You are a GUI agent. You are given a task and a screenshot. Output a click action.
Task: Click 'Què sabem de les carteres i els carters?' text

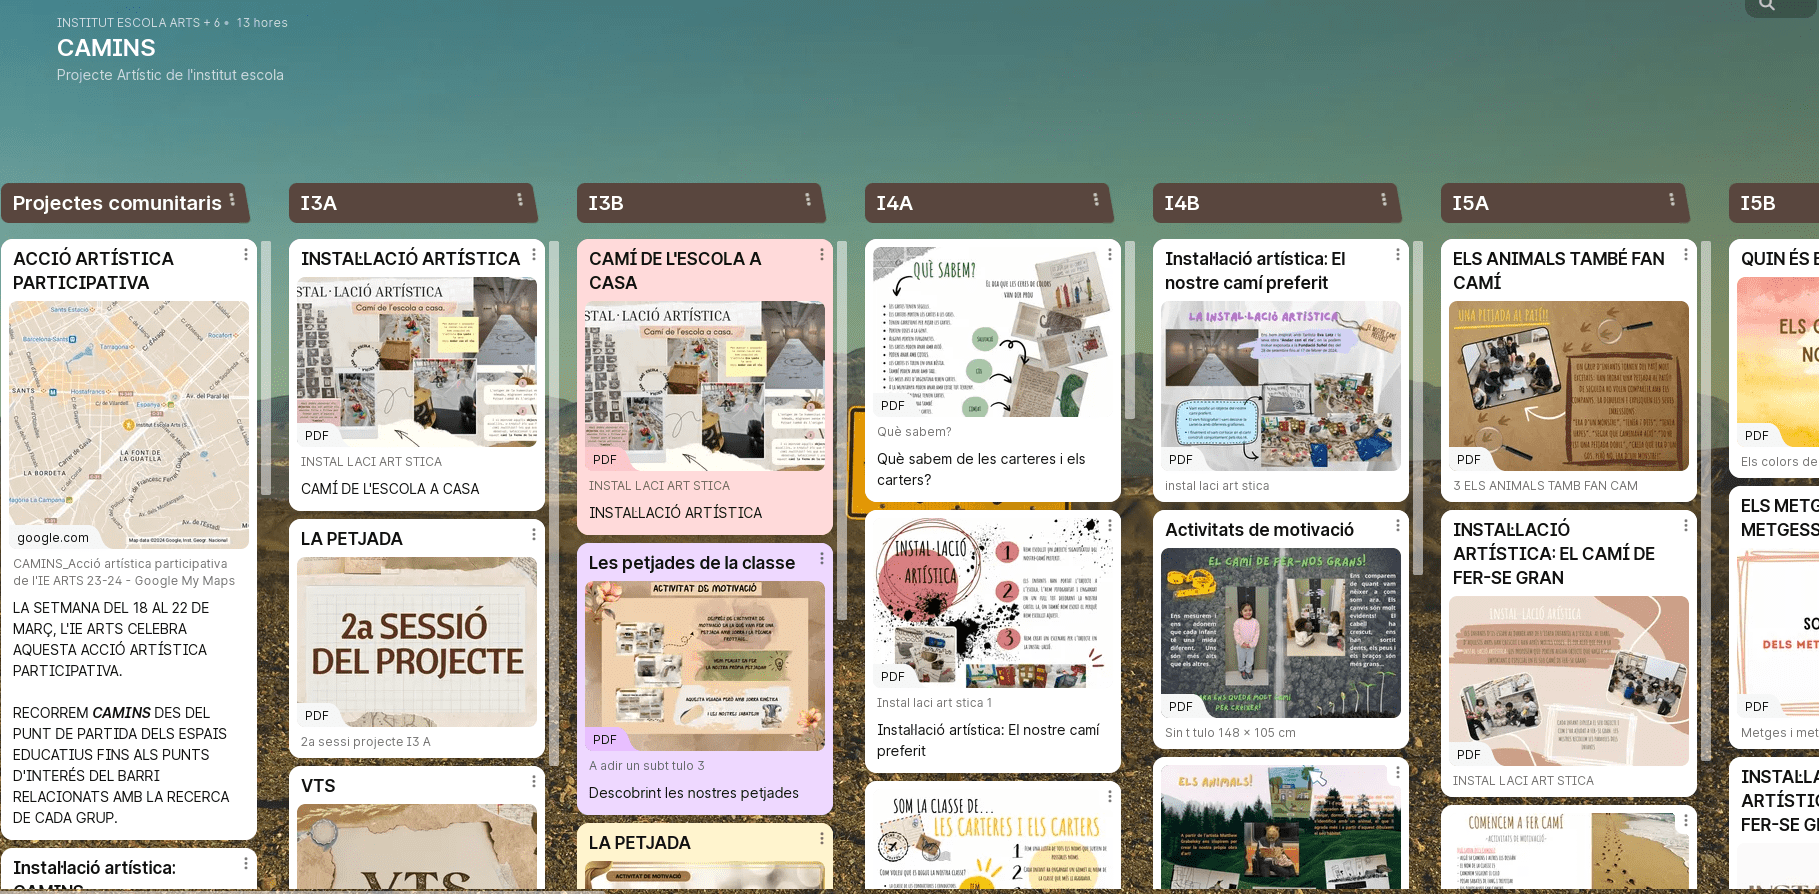coord(981,470)
